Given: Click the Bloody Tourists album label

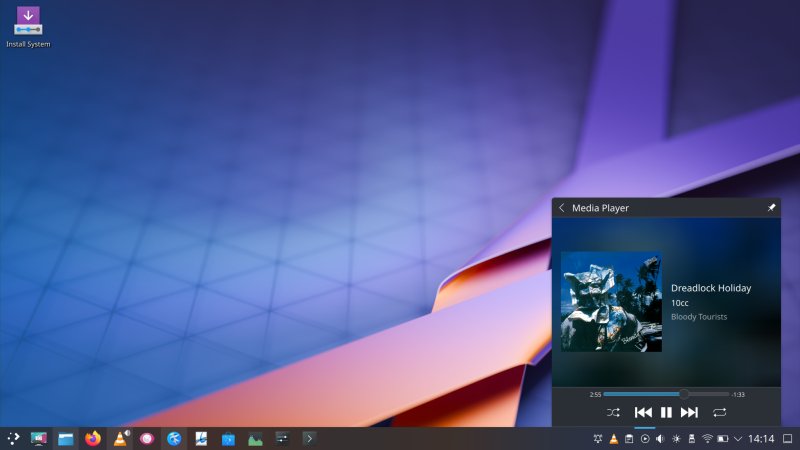Looking at the screenshot, I should (x=699, y=317).
